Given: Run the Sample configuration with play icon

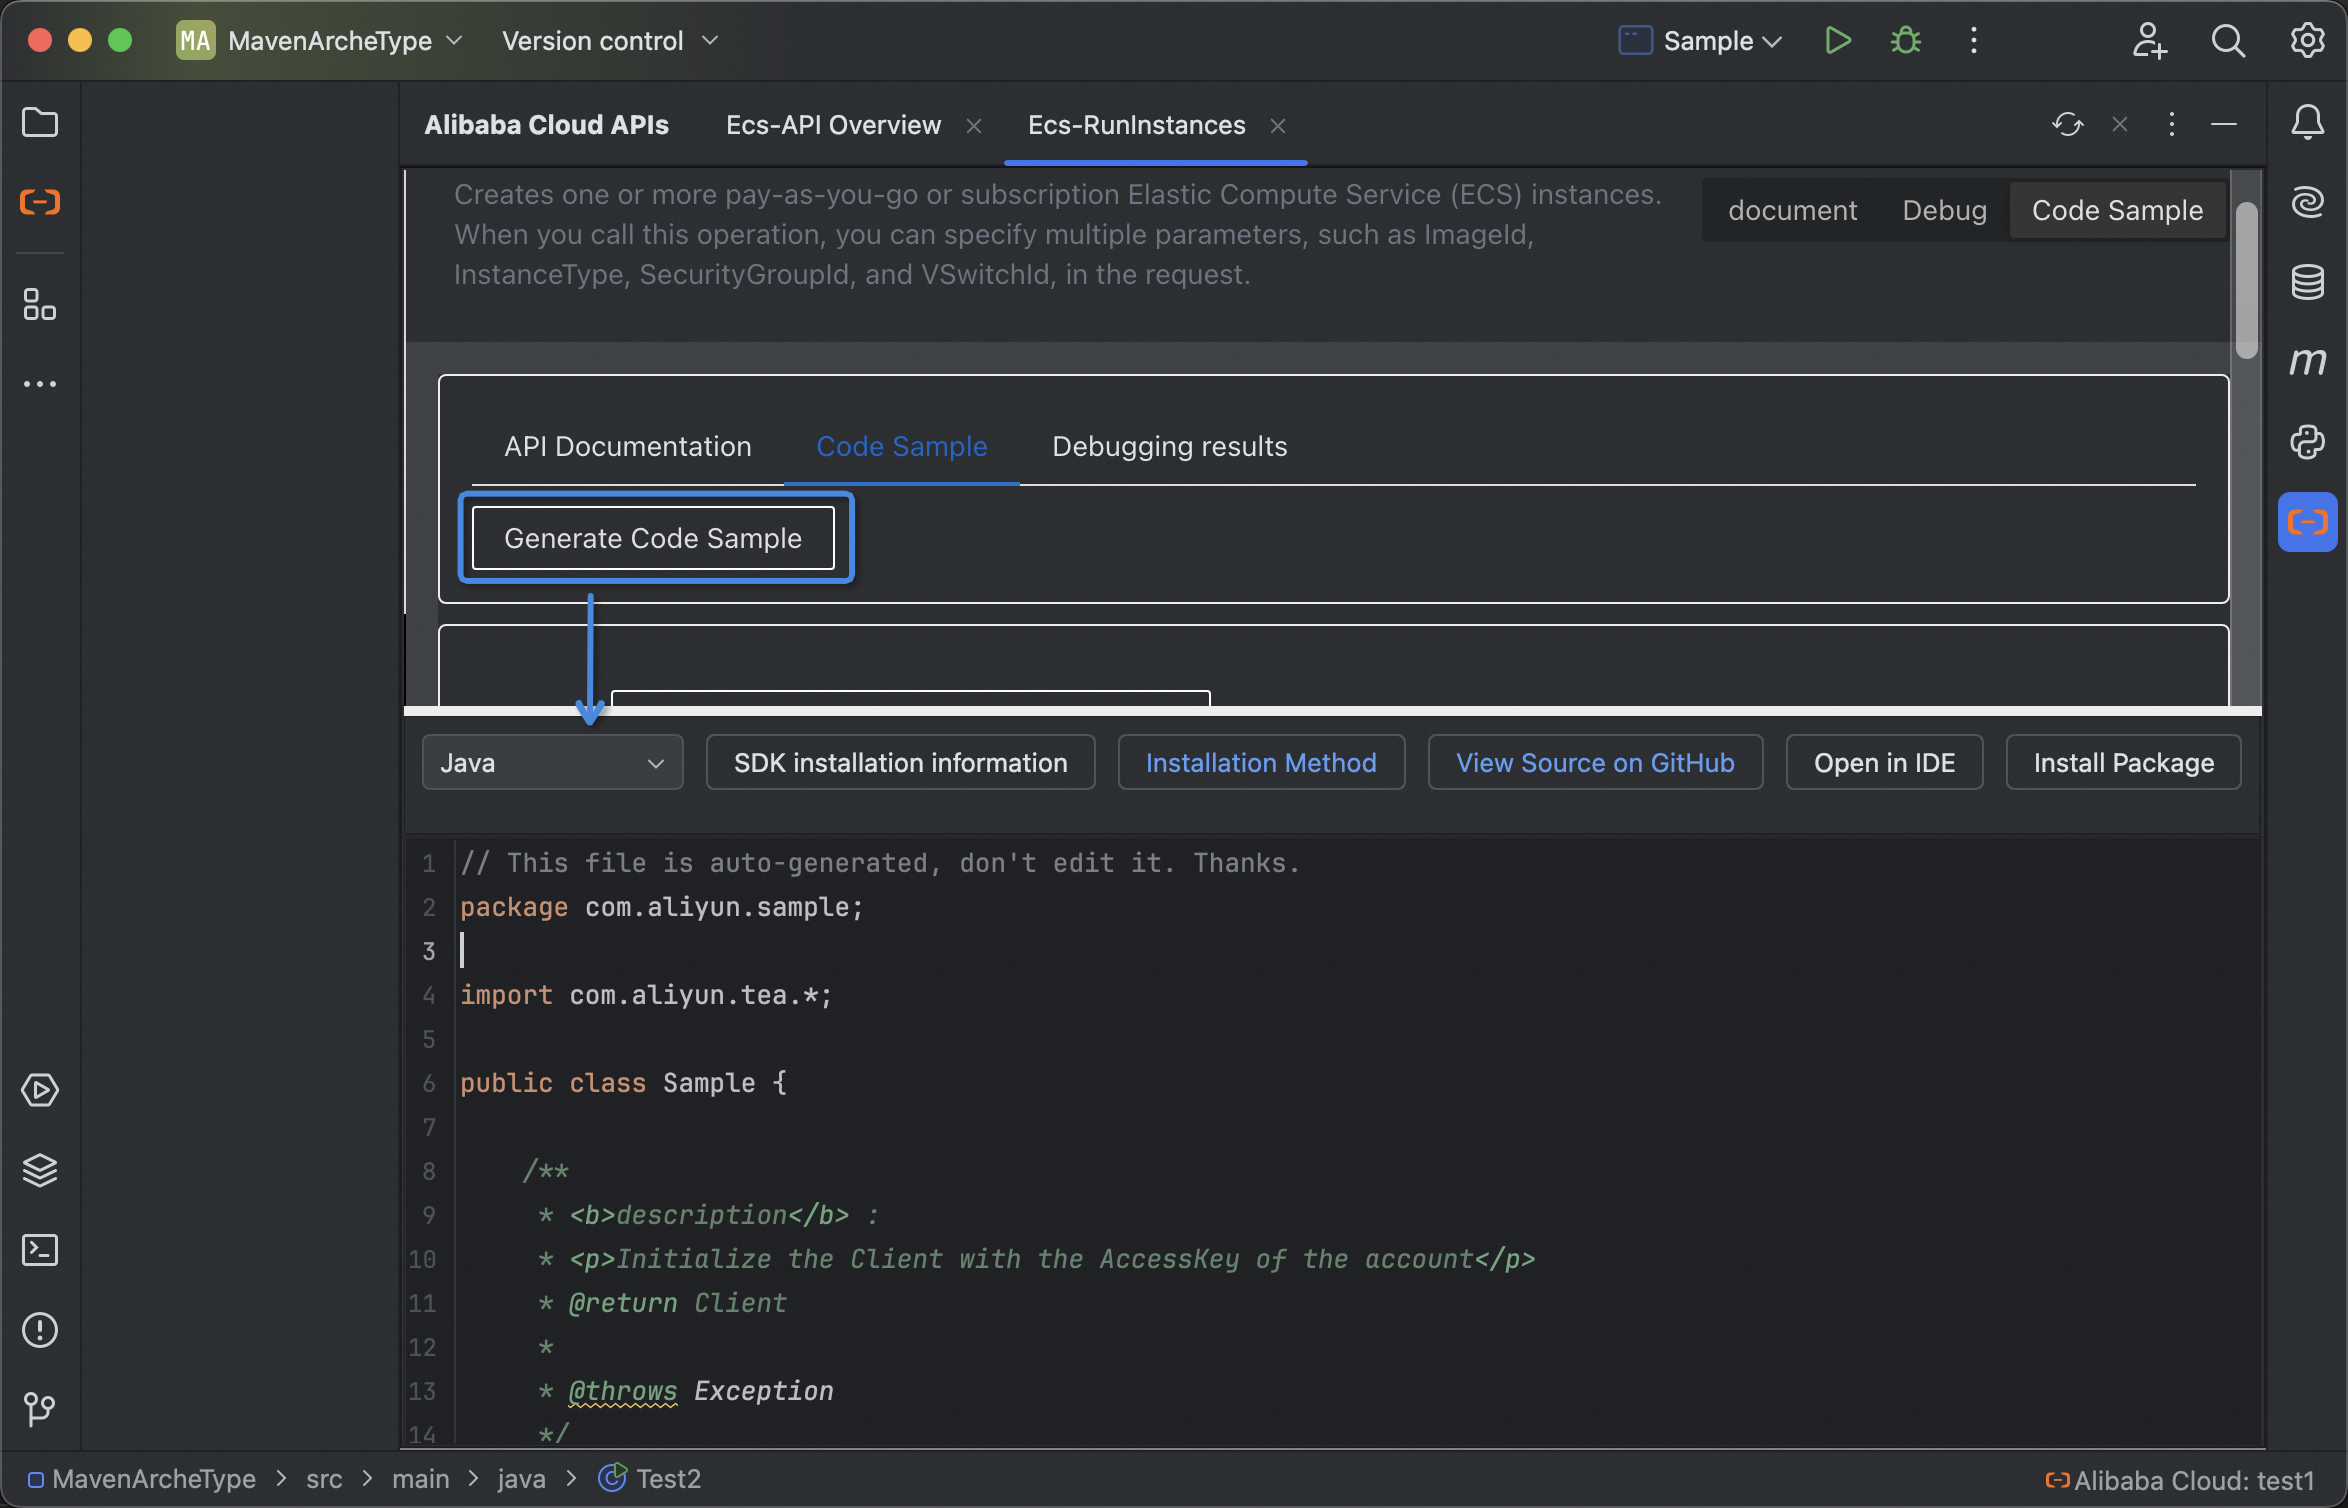Looking at the screenshot, I should point(1837,41).
